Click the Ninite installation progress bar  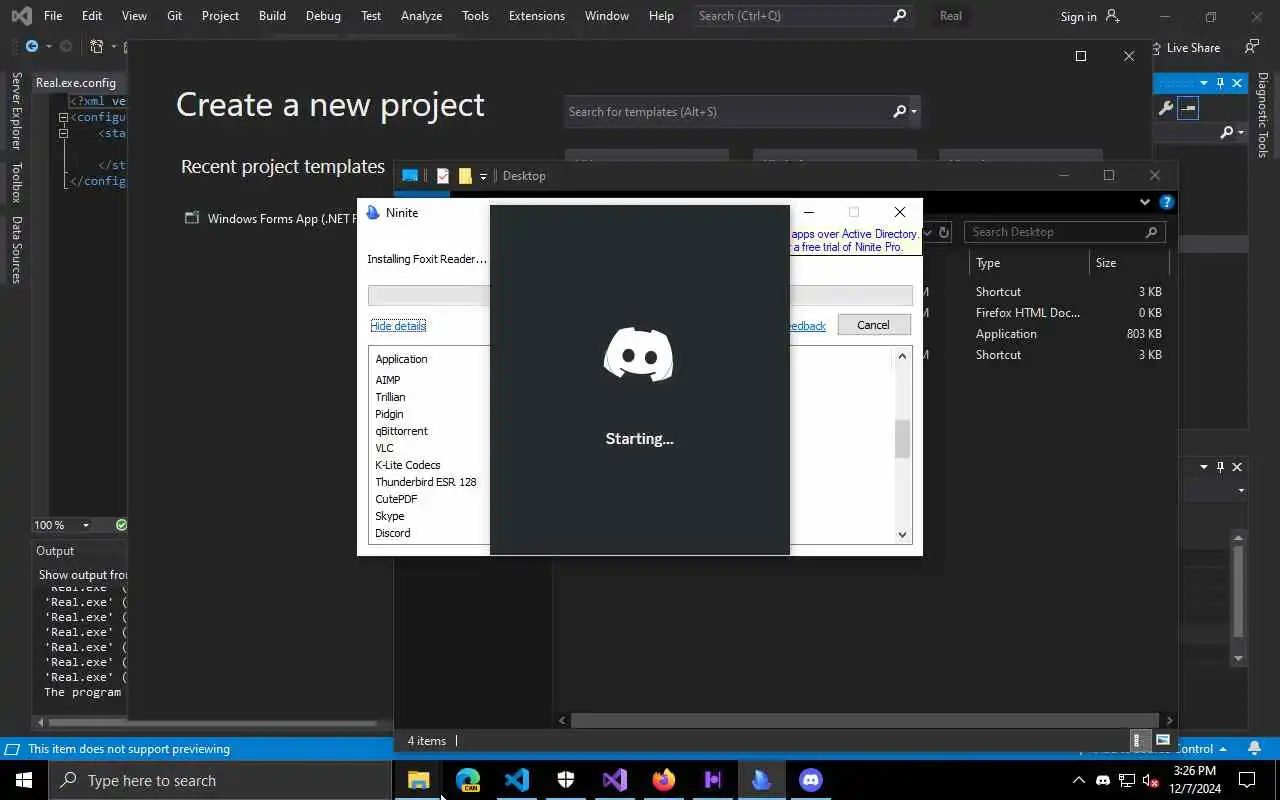[640, 295]
